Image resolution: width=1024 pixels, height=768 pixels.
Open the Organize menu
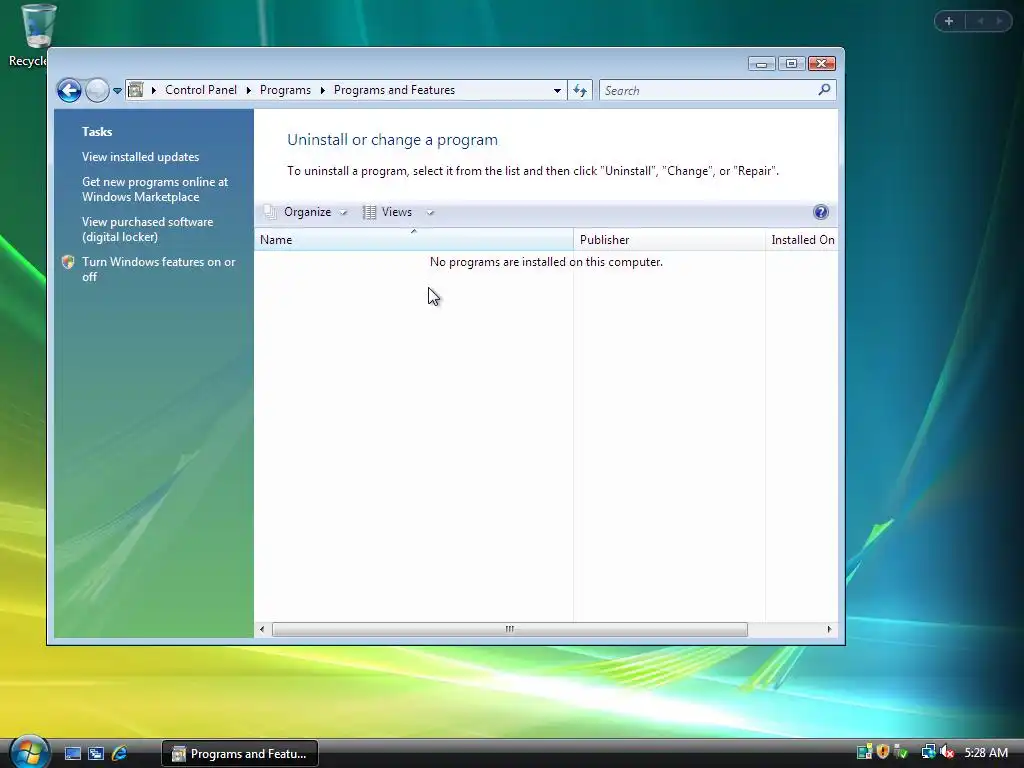307,212
